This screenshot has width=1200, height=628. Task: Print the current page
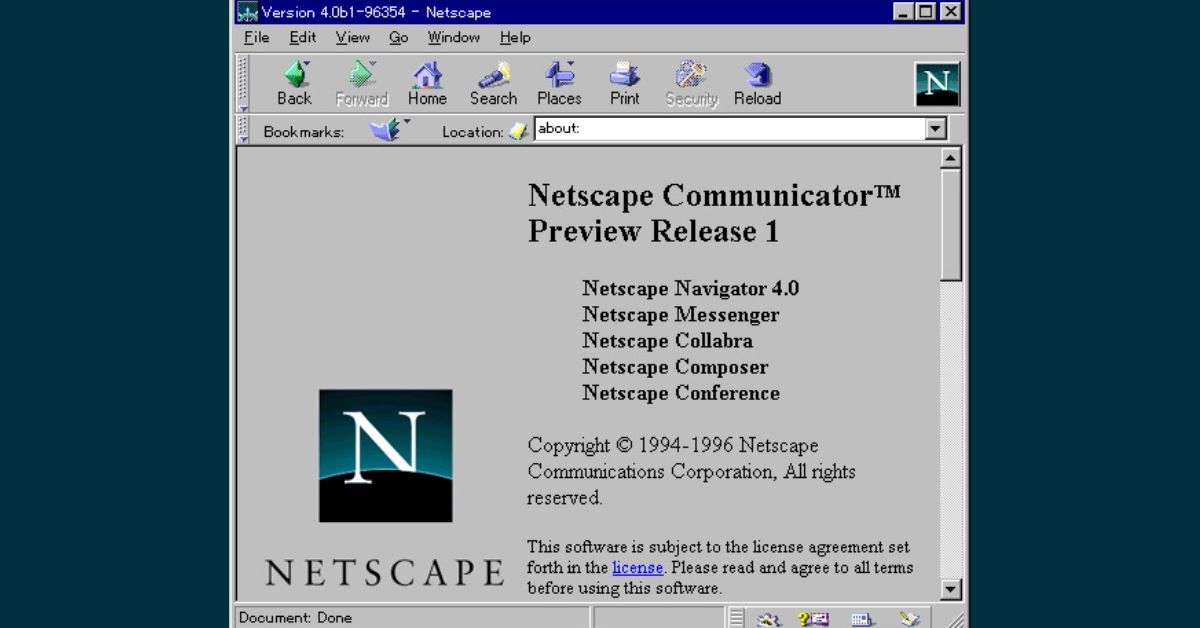pos(625,84)
